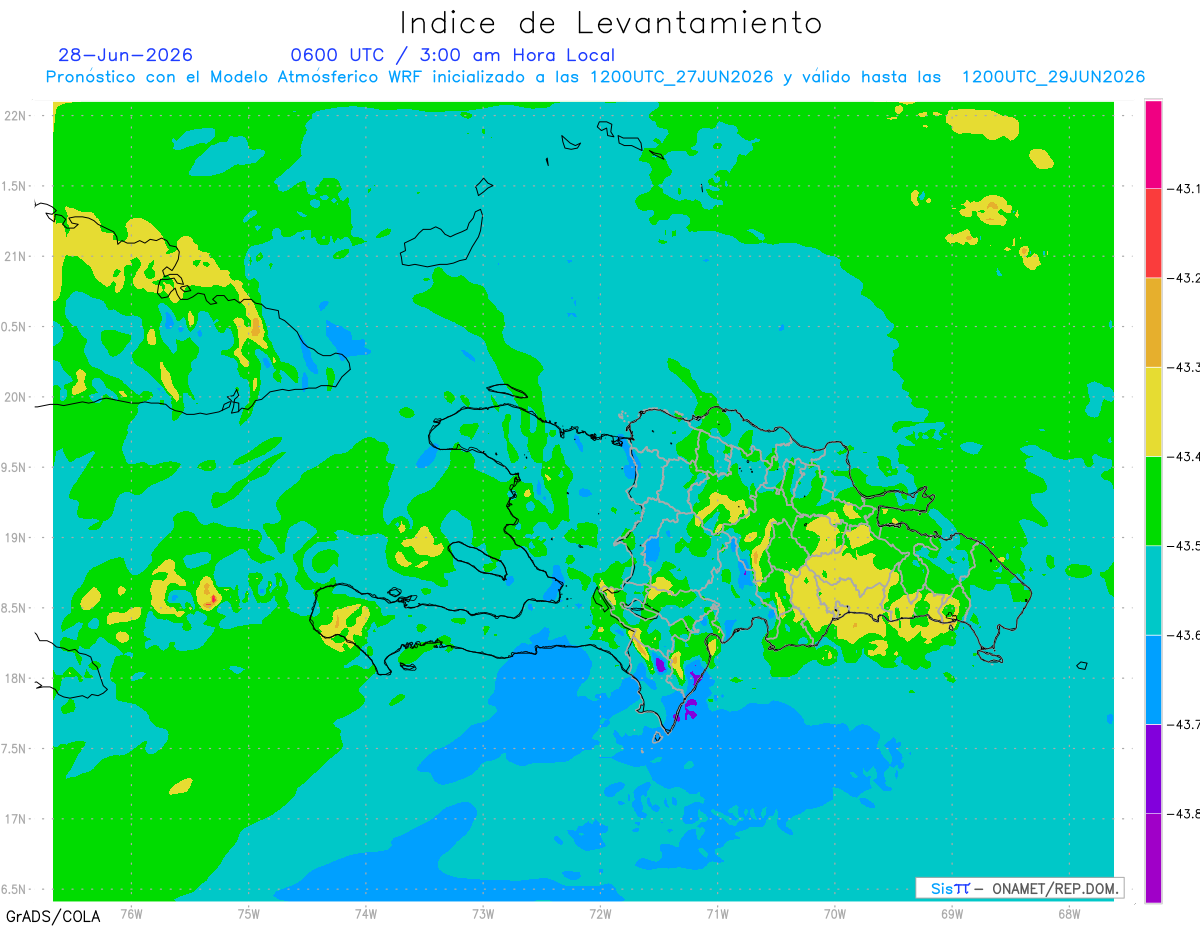Click the '1200UTC_29JUN2026' valid-until time
This screenshot has height=927, width=1200.
pos(1053,77)
